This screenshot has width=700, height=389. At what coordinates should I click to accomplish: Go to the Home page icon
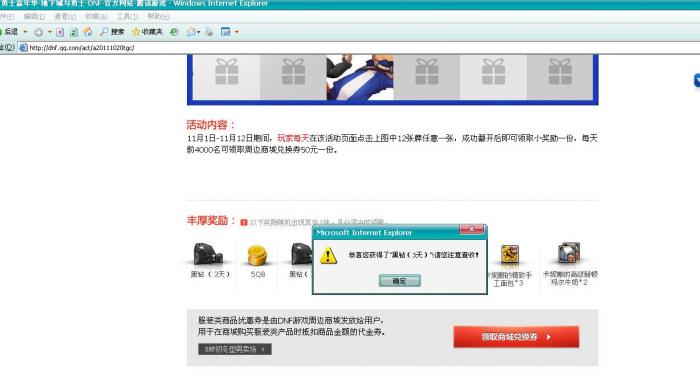[88, 32]
